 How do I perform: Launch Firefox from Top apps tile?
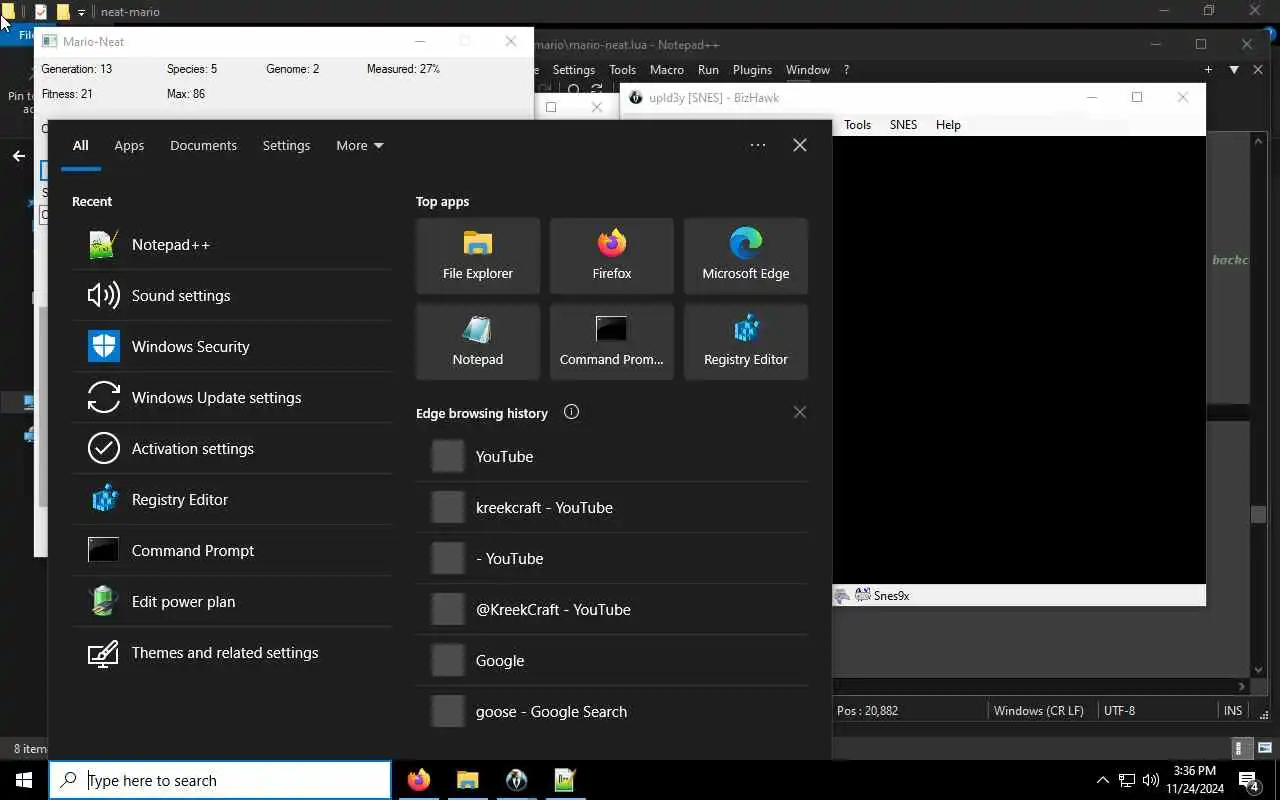coord(612,256)
